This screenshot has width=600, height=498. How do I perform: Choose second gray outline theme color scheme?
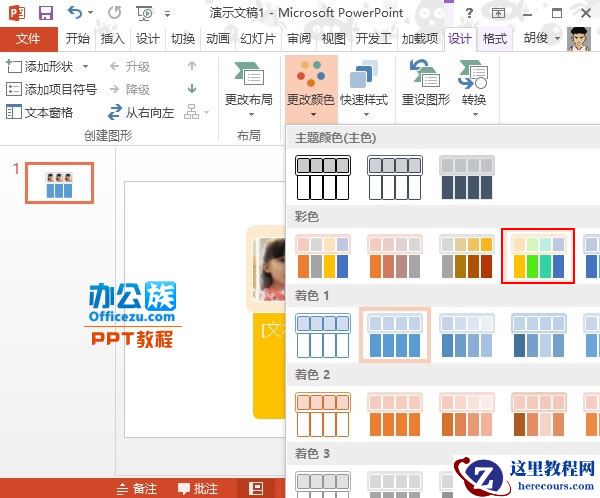(395, 177)
